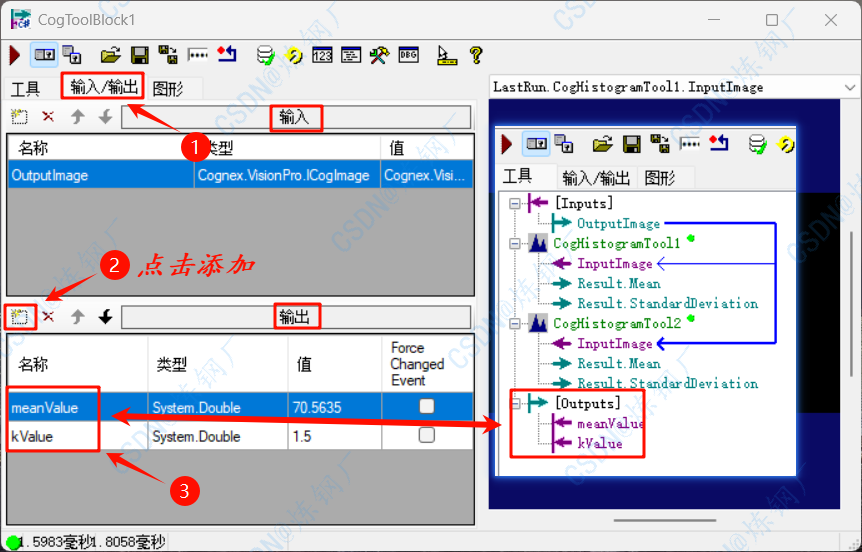
Task: Click the hammer and wrench tools icon
Action: coord(379,55)
